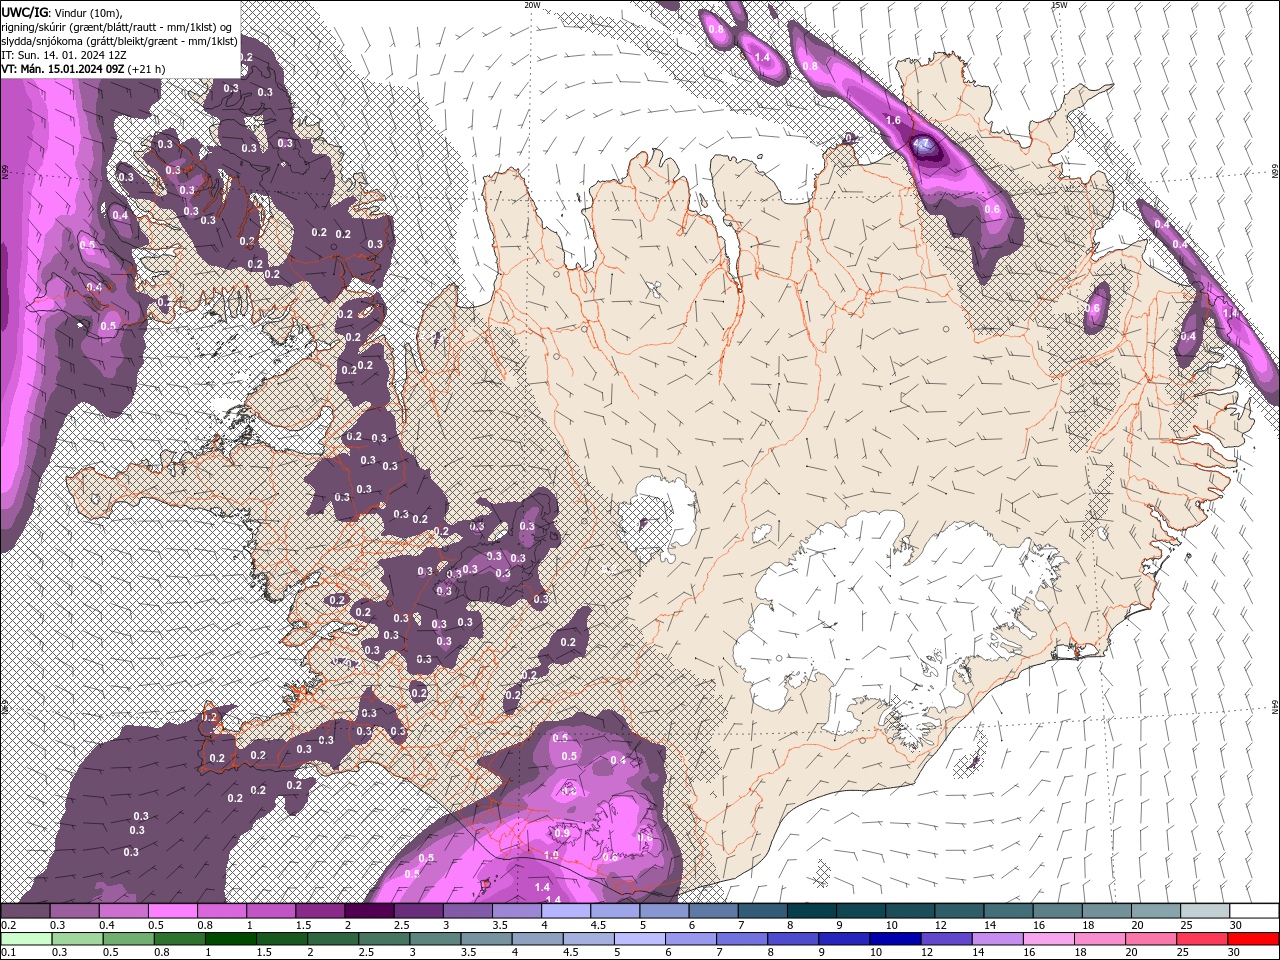1280x960 pixels.
Task: Select the grey-green 3 swatch in the rain legend row
Action: 436,939
